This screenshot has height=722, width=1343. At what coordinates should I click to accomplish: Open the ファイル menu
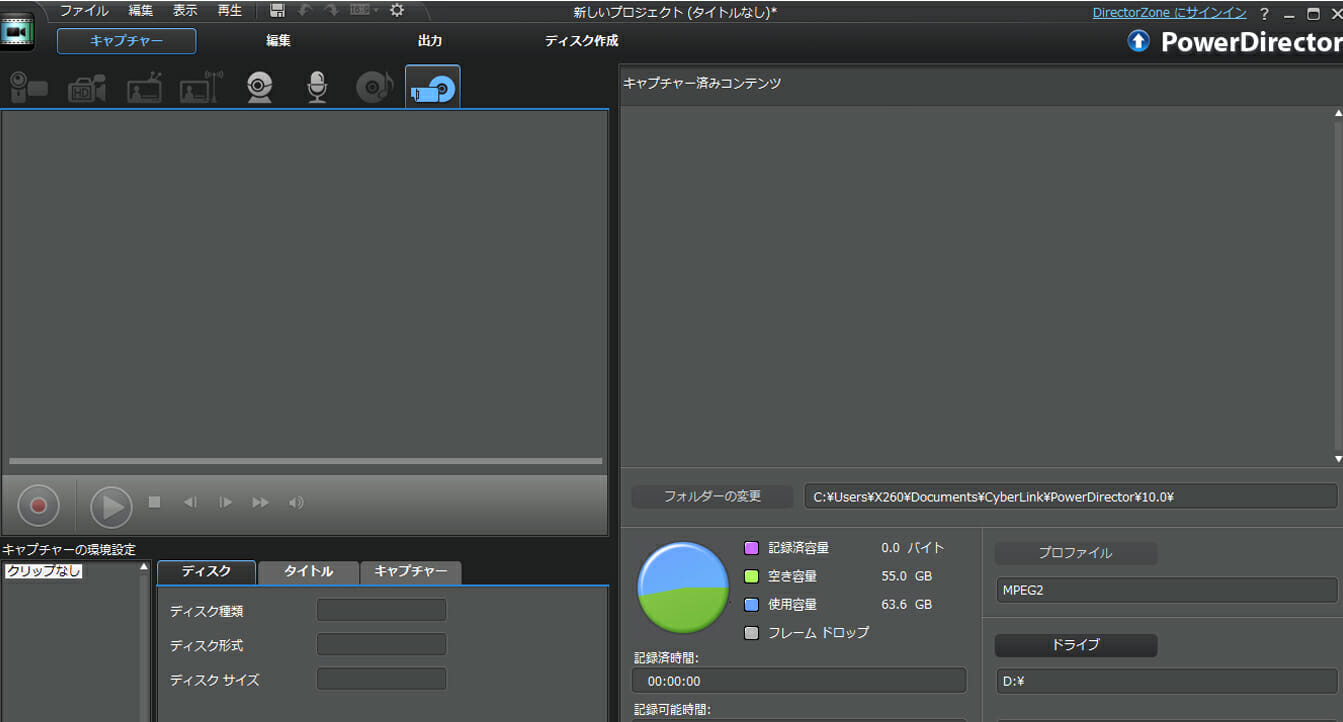click(84, 11)
